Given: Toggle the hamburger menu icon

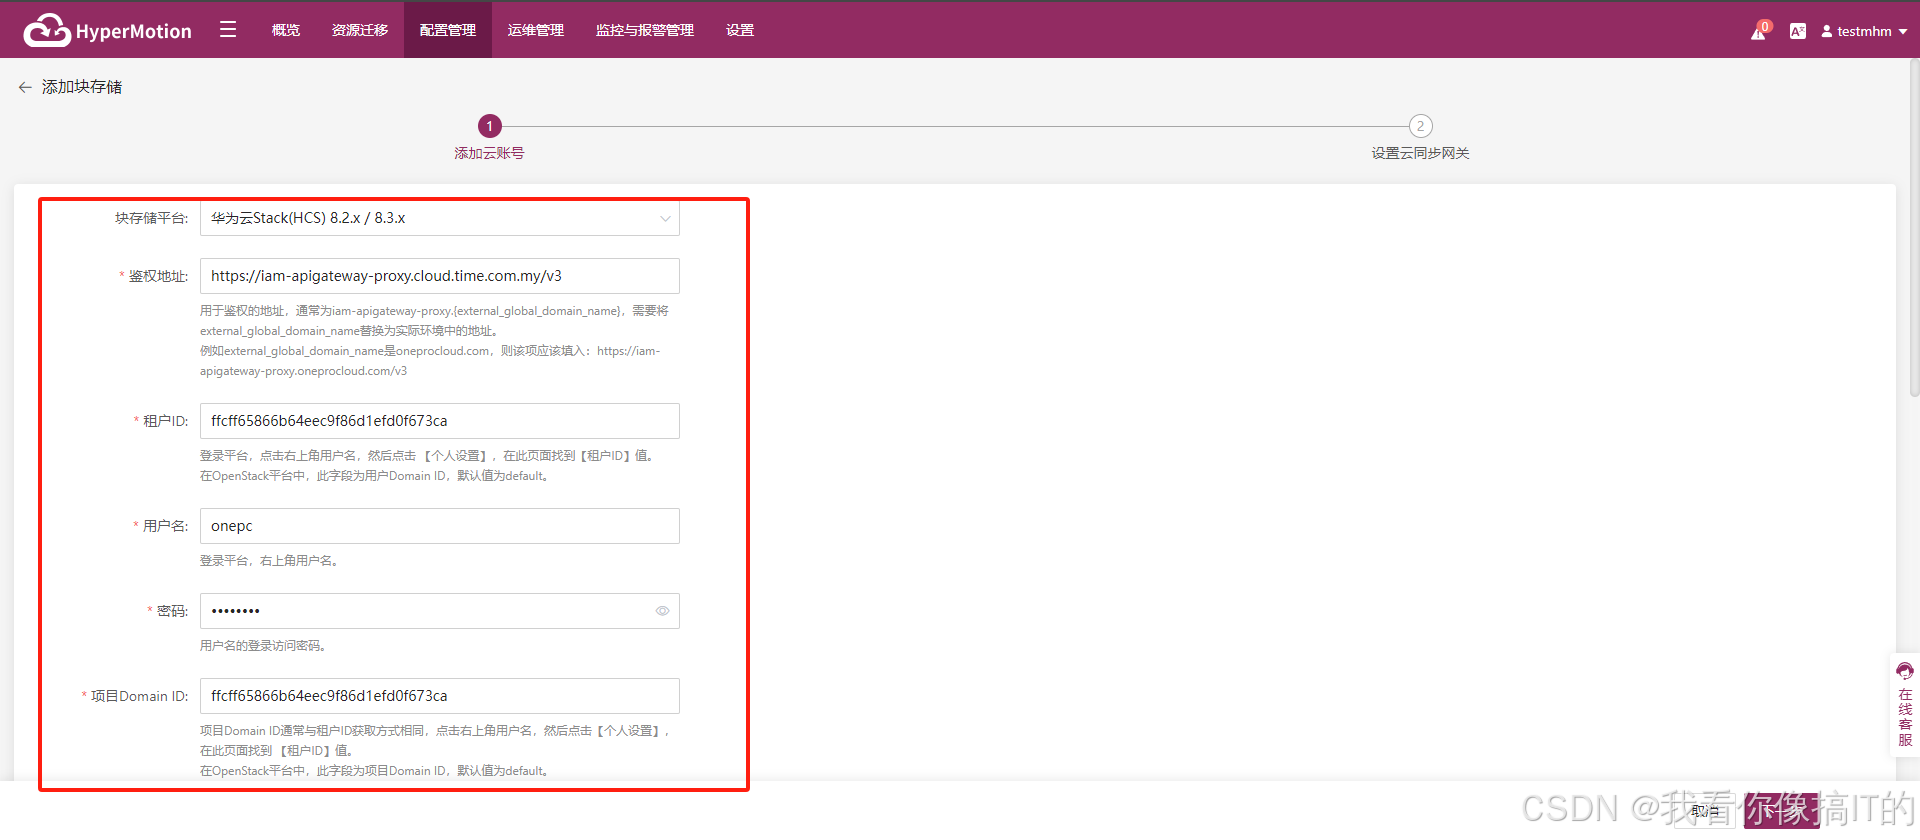Looking at the screenshot, I should pyautogui.click(x=228, y=30).
